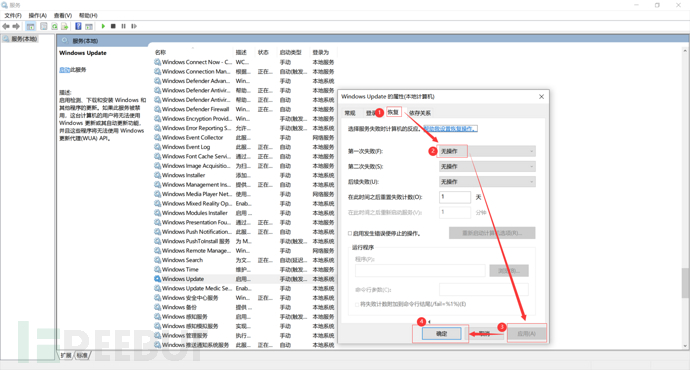The width and height of the screenshot is (690, 370).
Task: Click the 启动 link to start this service
Action: pos(64,70)
